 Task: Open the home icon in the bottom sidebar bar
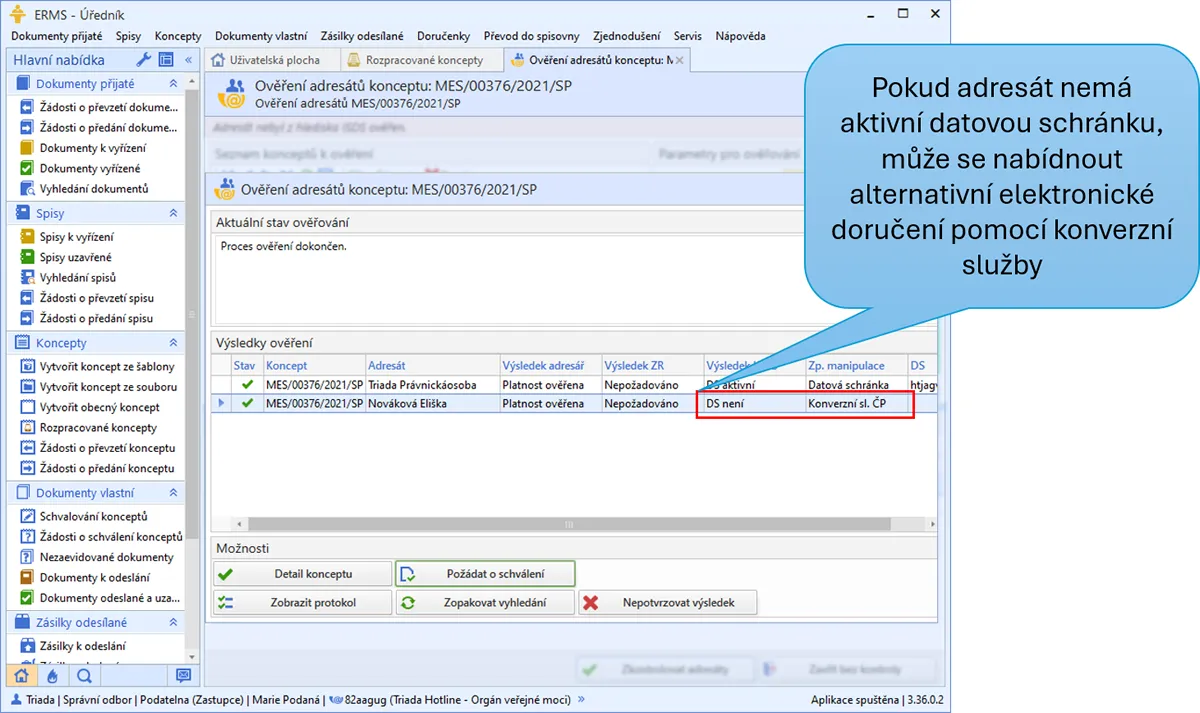click(x=22, y=675)
